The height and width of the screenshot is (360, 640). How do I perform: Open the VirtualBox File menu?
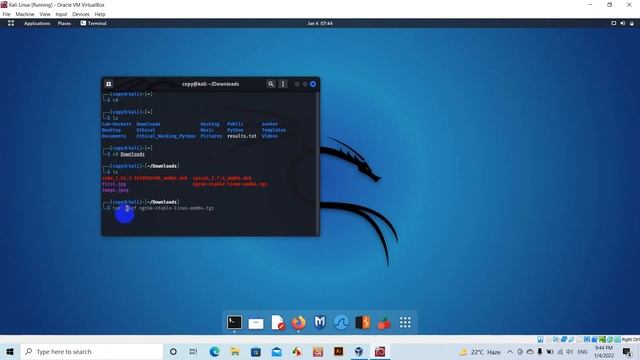coord(6,14)
